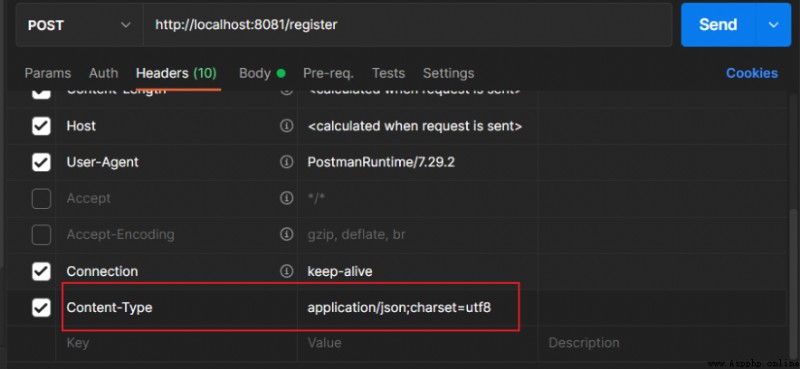Enable the Accept header checkbox
Screen dimensions: 800x369
41,199
